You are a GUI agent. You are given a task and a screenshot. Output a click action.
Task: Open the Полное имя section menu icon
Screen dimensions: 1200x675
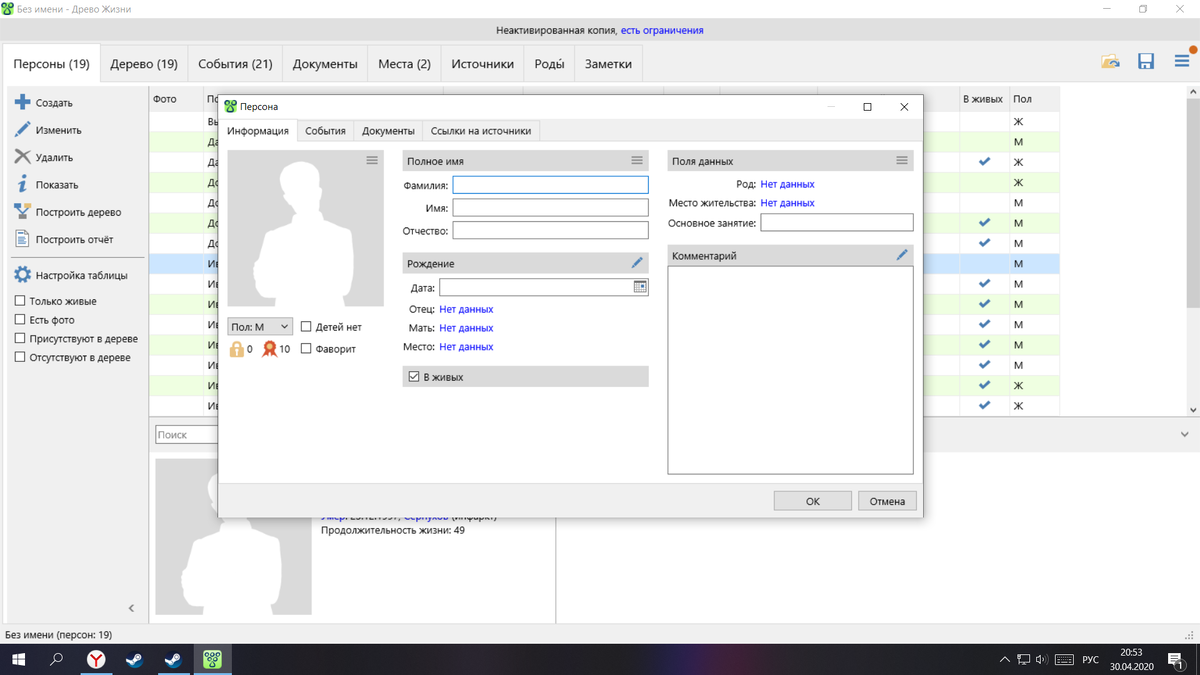pos(637,160)
